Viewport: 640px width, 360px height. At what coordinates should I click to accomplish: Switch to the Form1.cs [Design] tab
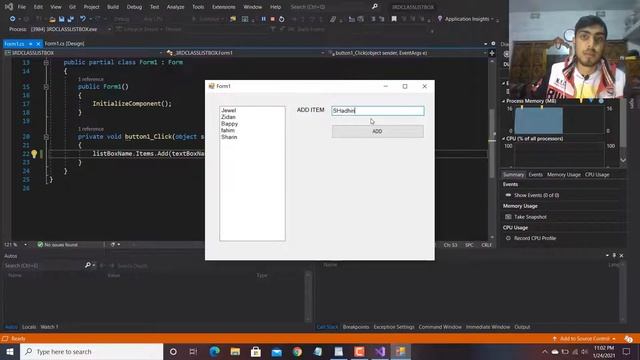point(64,43)
